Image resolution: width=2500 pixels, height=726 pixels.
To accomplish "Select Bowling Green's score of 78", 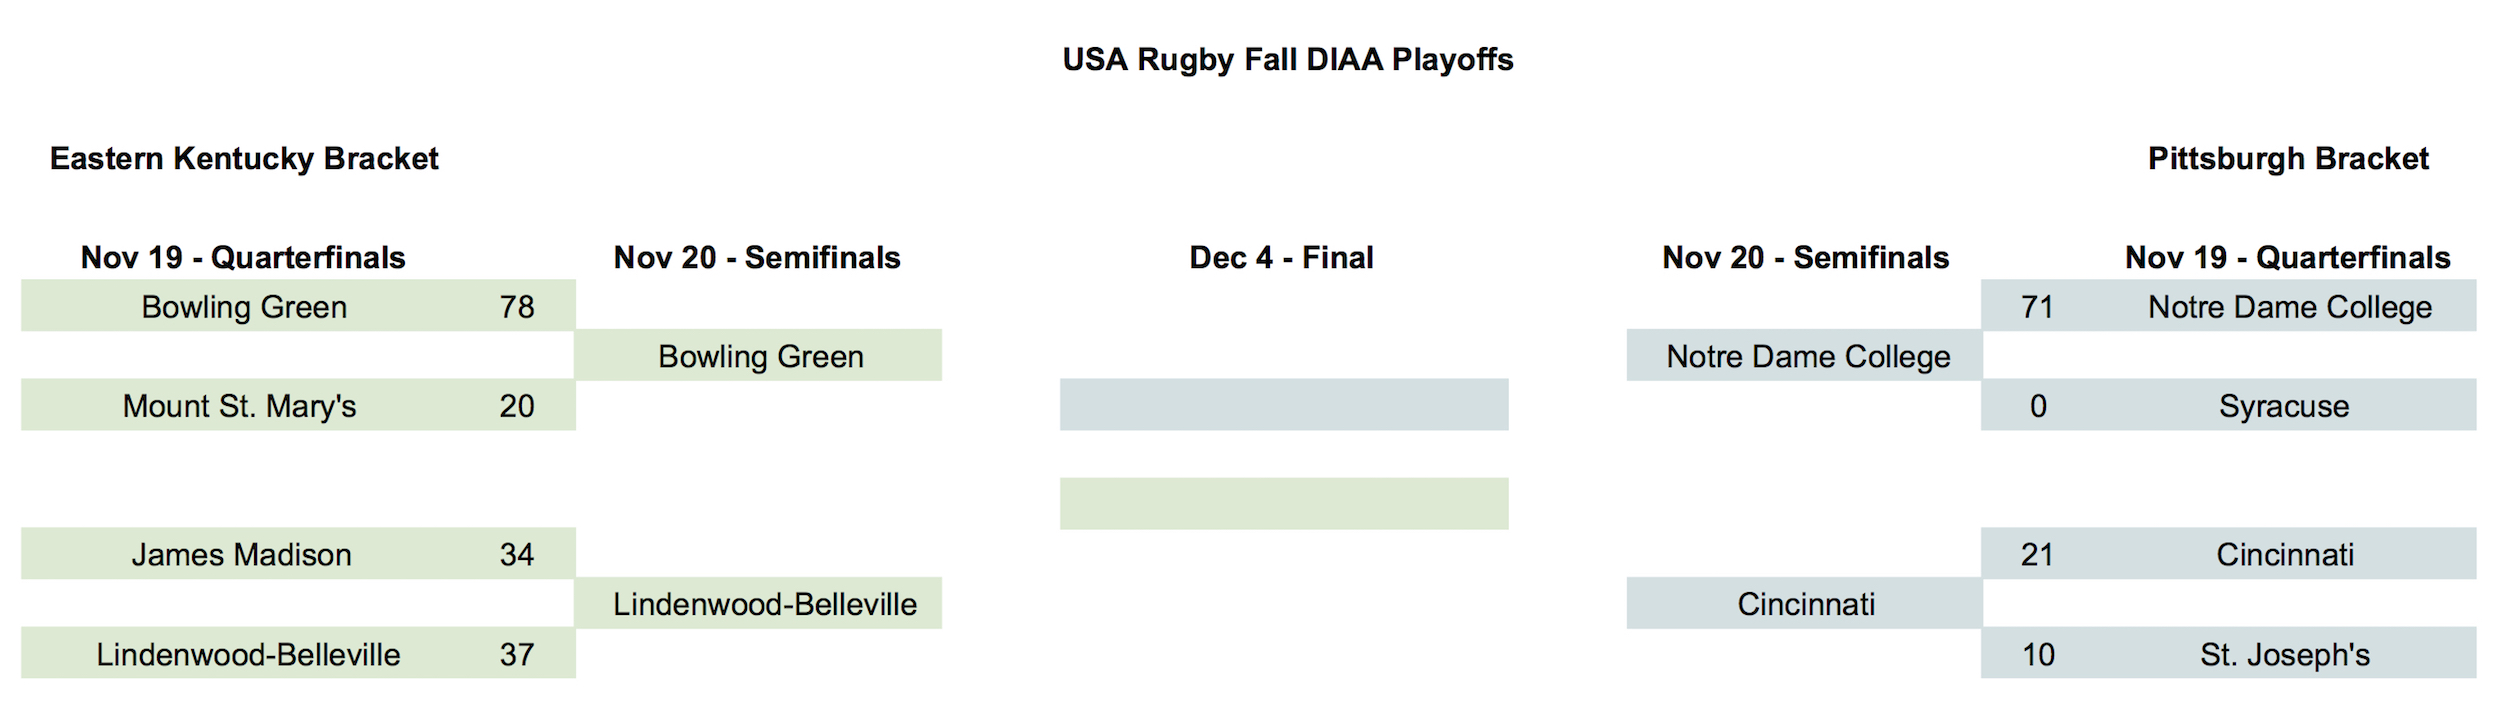I will tap(517, 306).
